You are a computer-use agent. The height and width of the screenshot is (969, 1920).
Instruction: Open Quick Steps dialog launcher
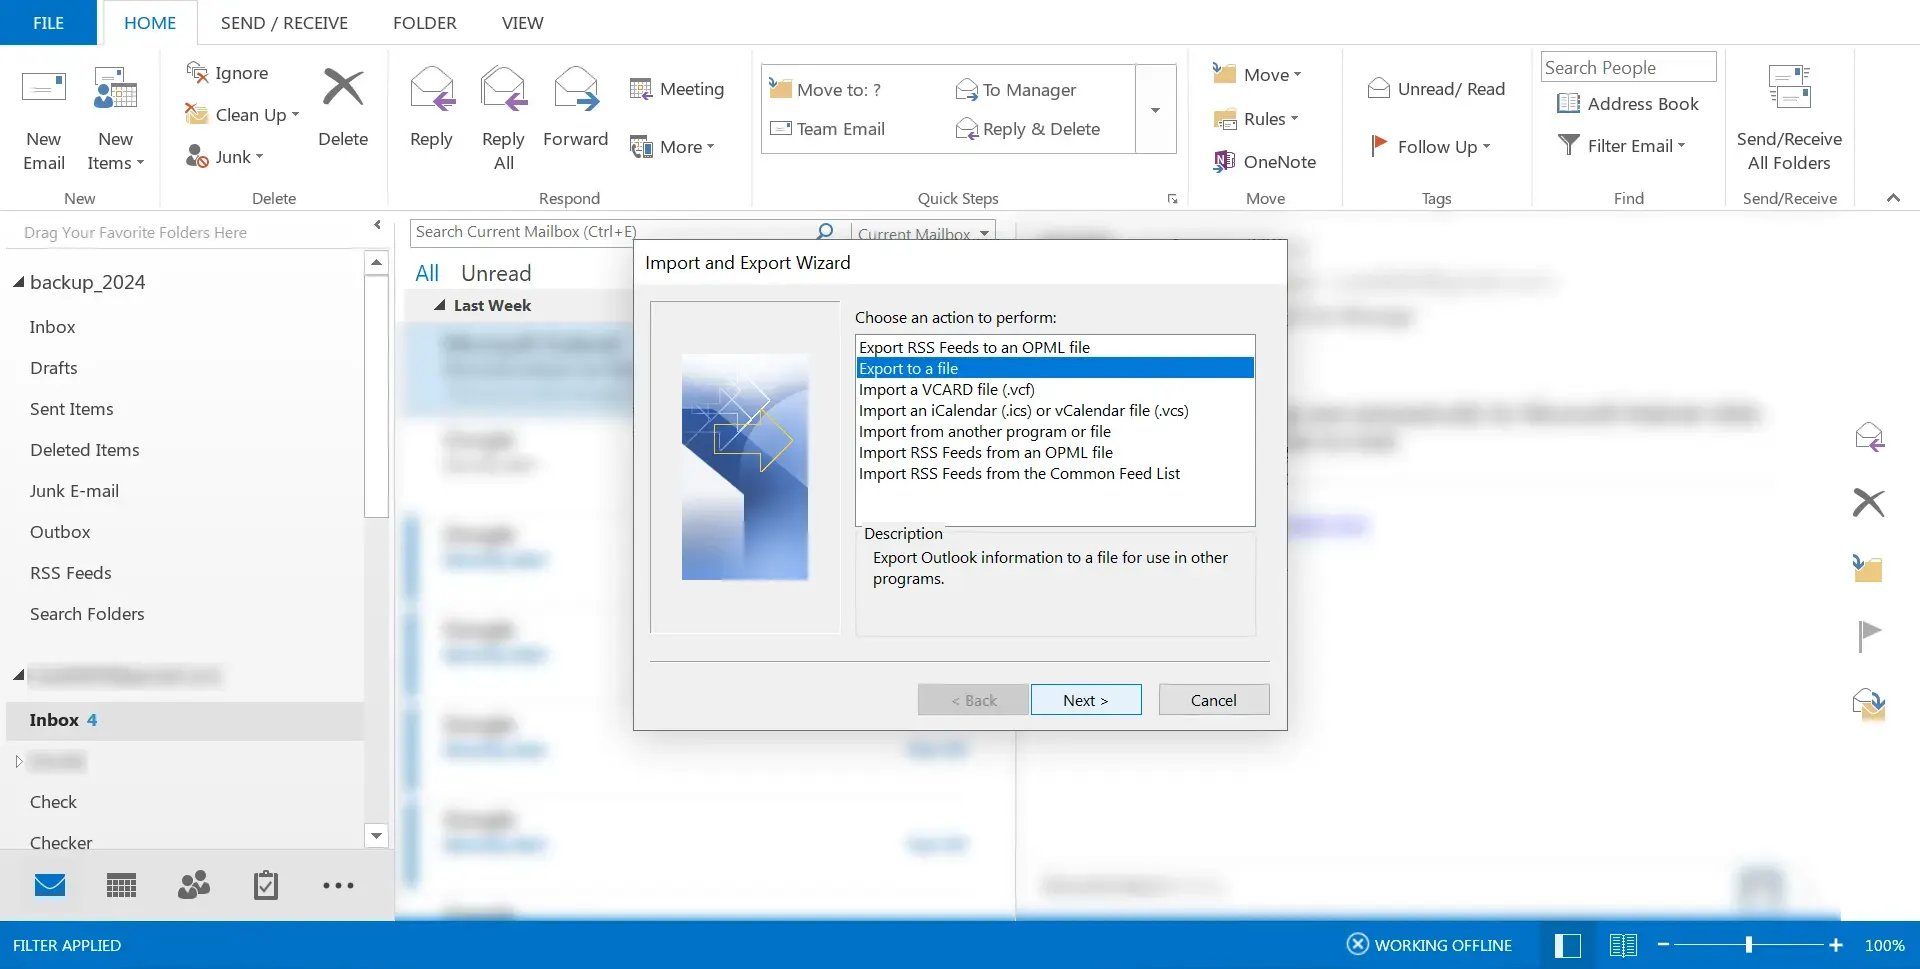(1172, 199)
